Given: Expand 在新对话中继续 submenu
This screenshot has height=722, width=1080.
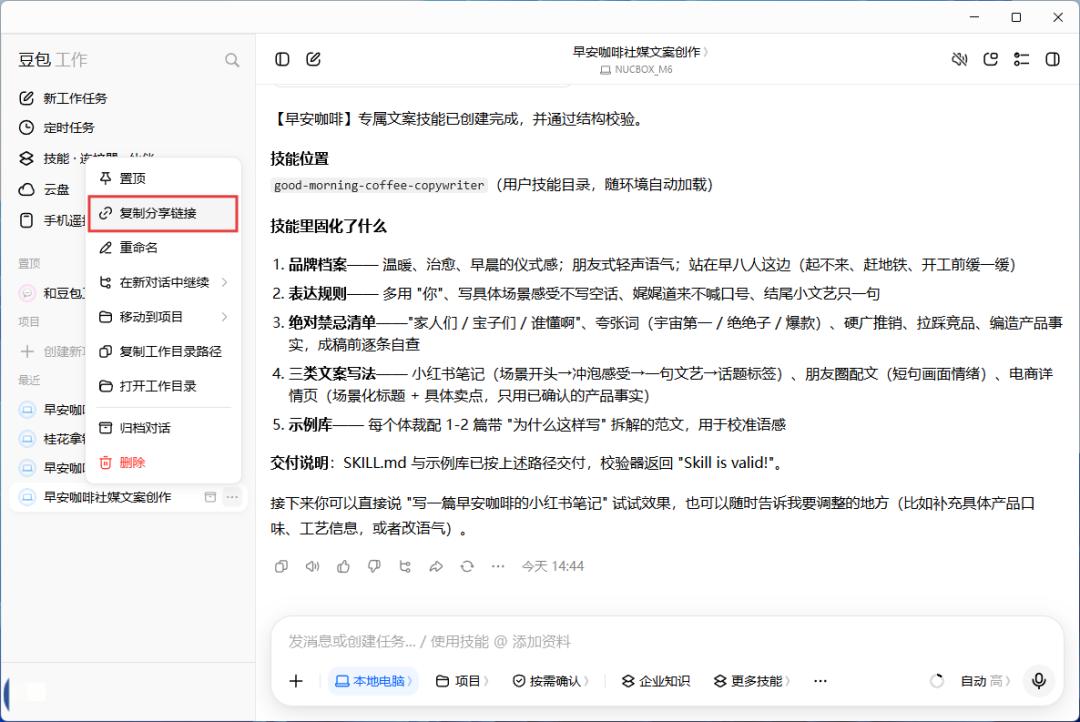Looking at the screenshot, I should click(x=163, y=282).
